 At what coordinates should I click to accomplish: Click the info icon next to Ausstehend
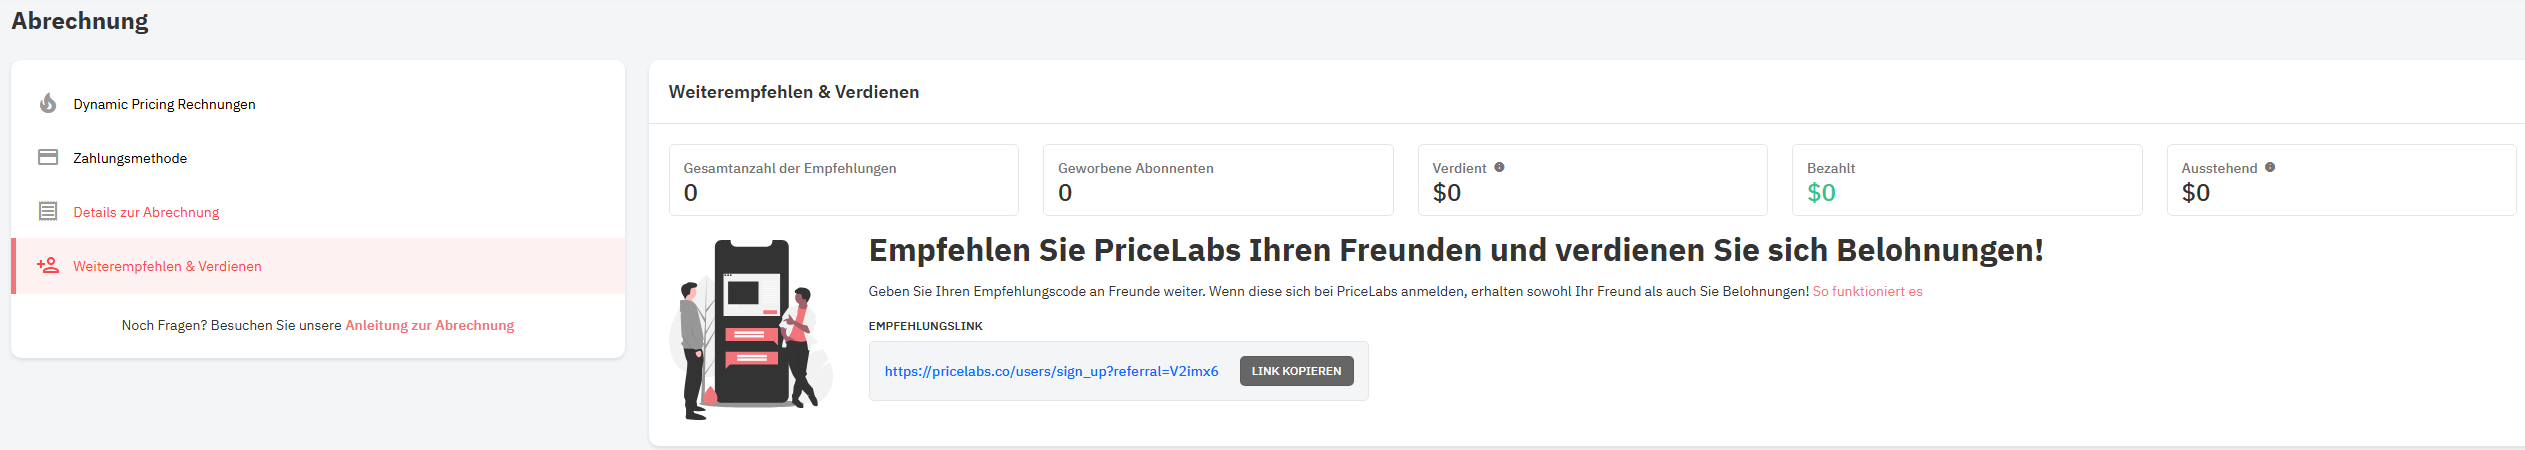2270,167
